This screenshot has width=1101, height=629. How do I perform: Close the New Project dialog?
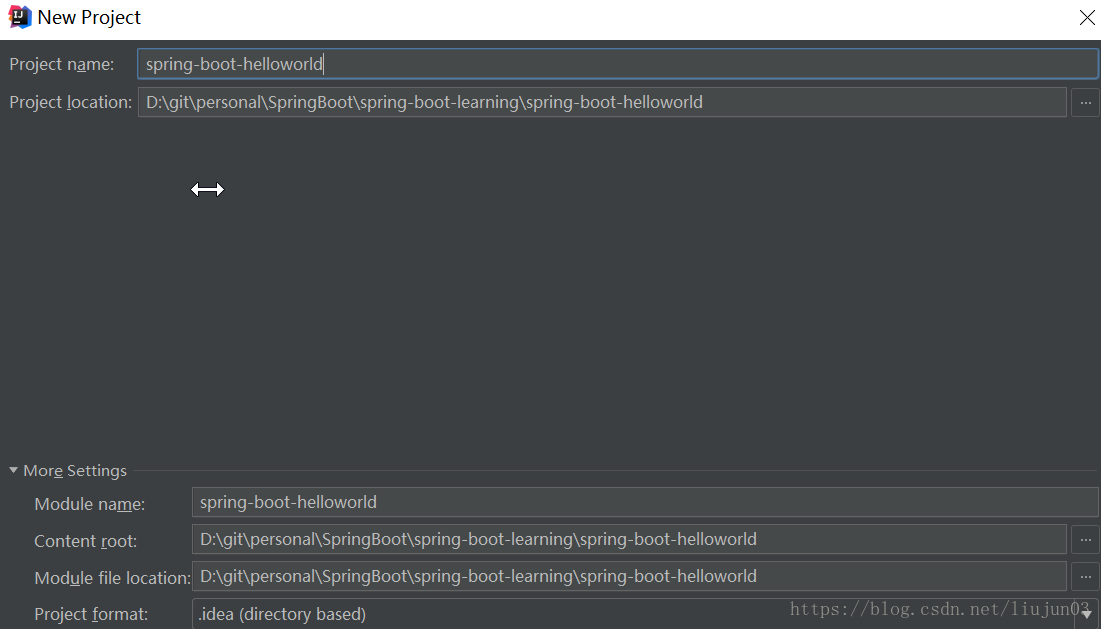click(1087, 18)
